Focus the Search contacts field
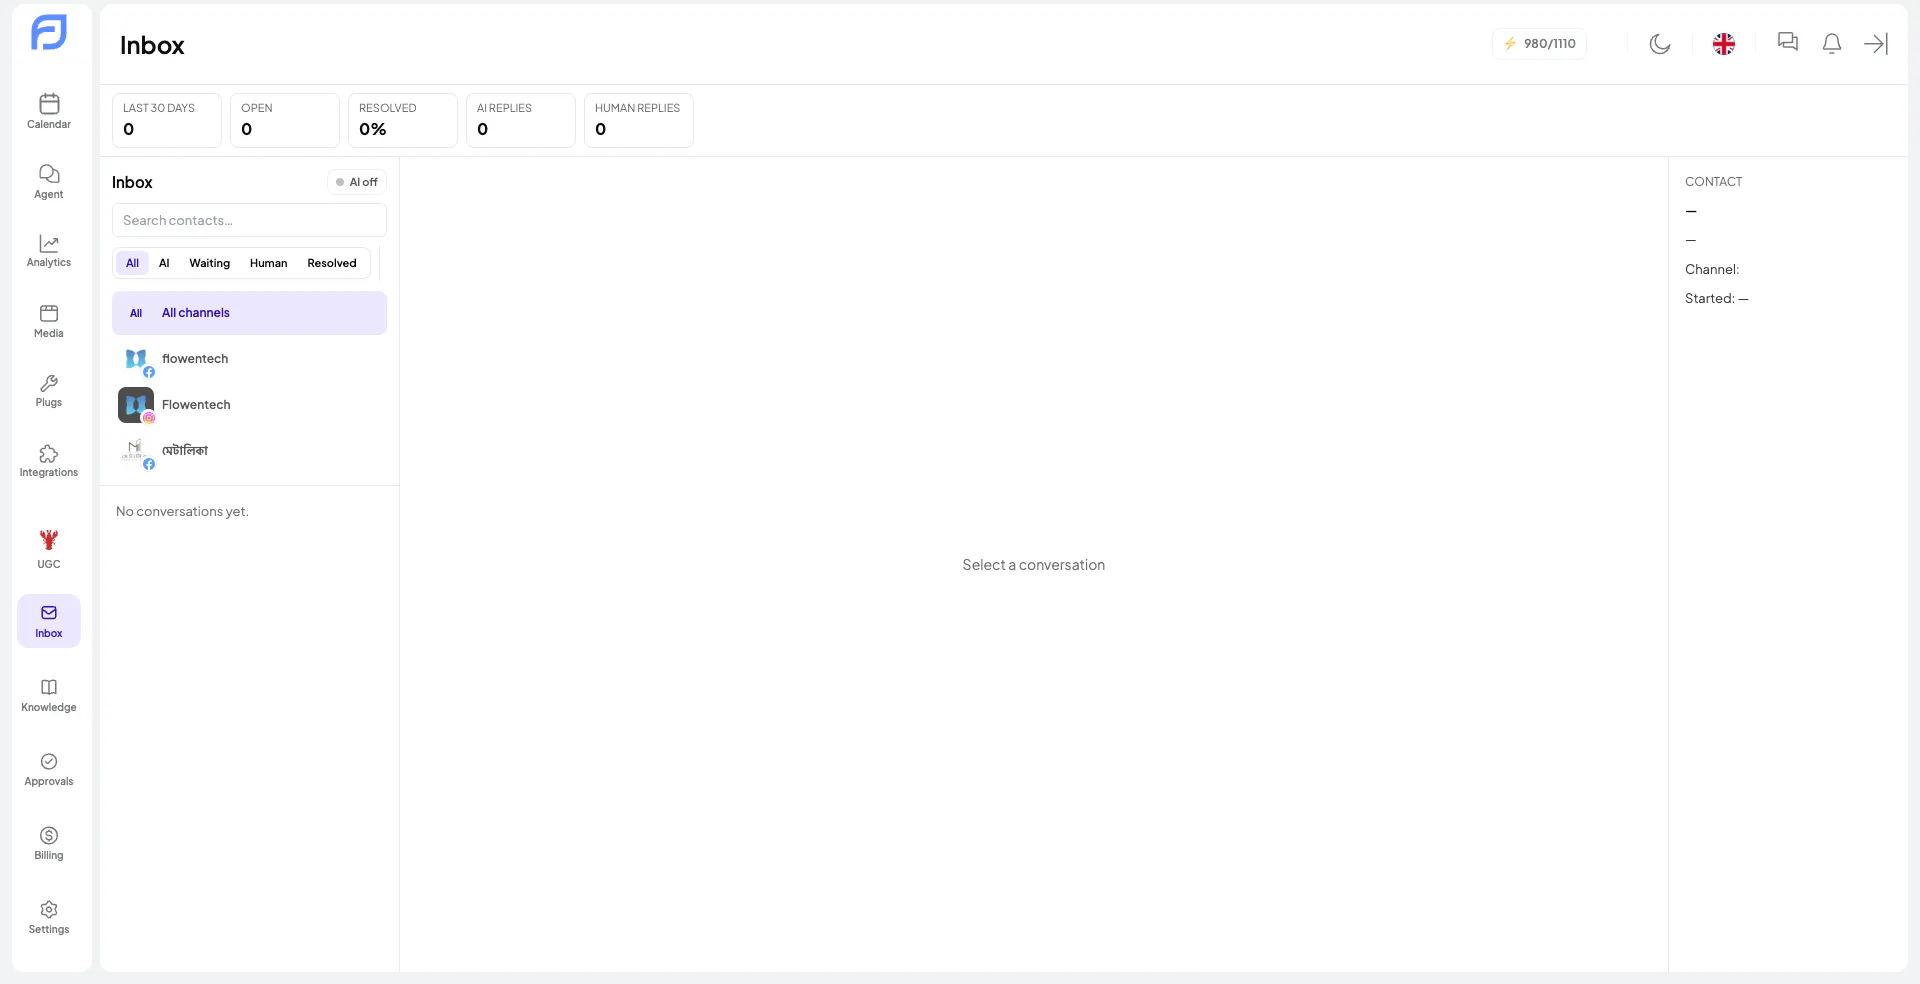The width and height of the screenshot is (1920, 984). click(x=249, y=220)
